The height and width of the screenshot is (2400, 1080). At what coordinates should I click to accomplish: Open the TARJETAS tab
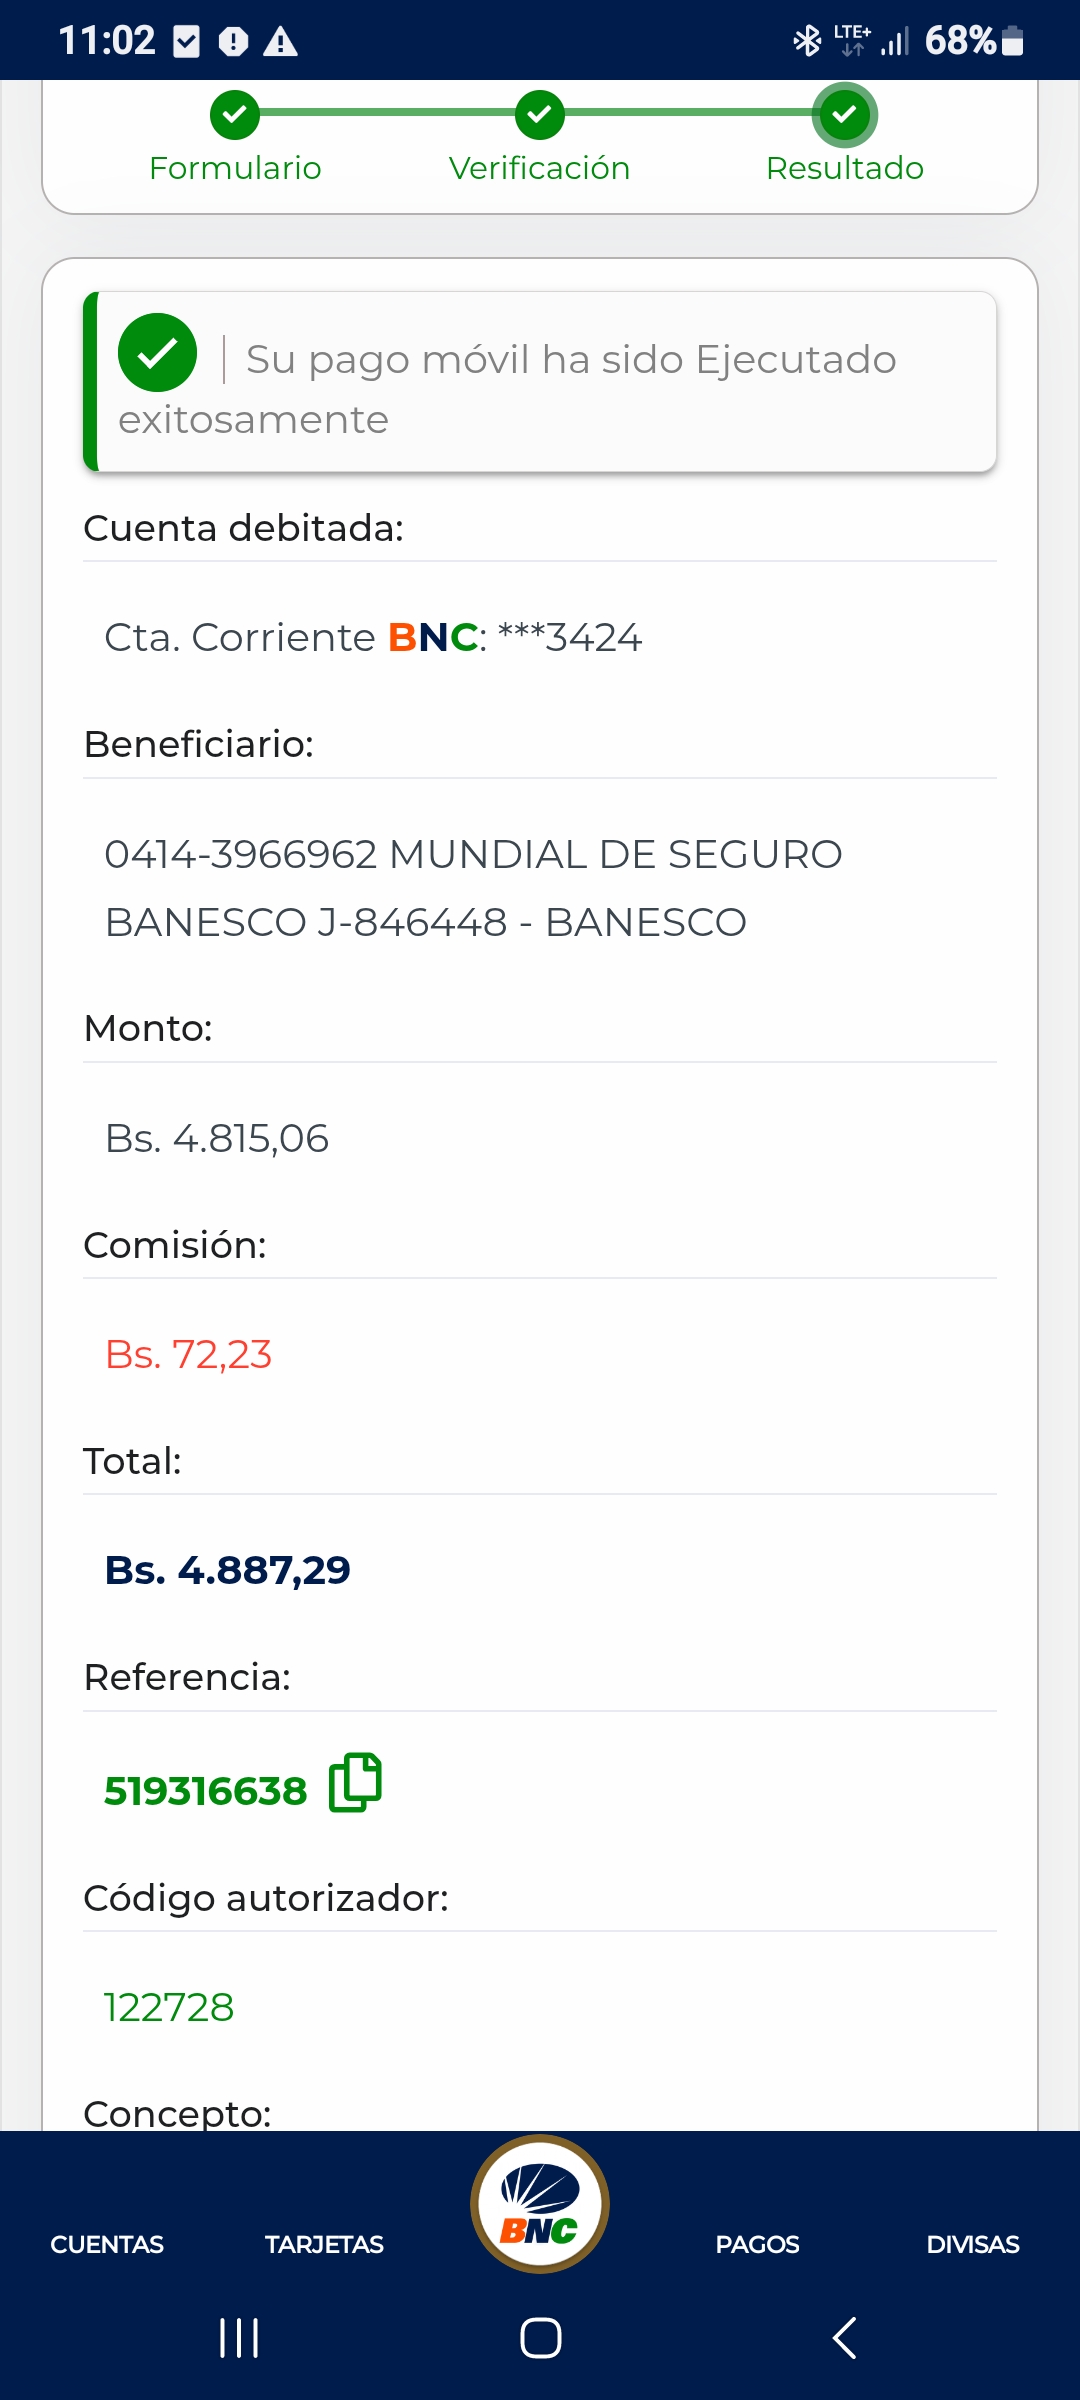pos(324,2245)
